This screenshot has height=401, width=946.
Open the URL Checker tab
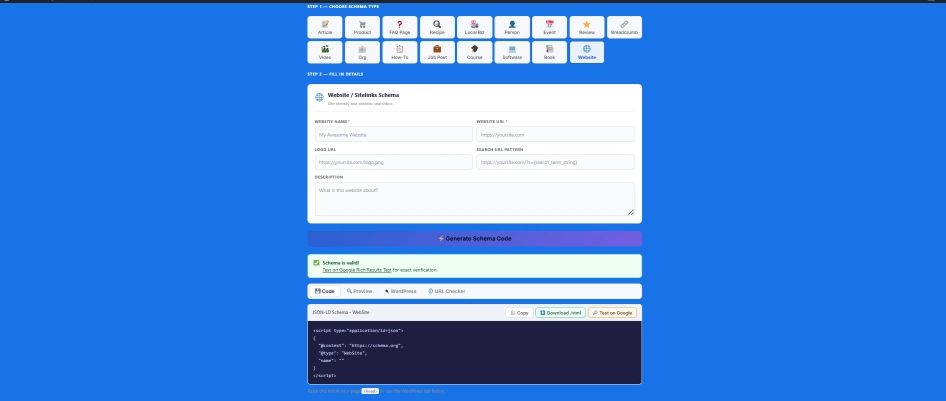tap(446, 291)
